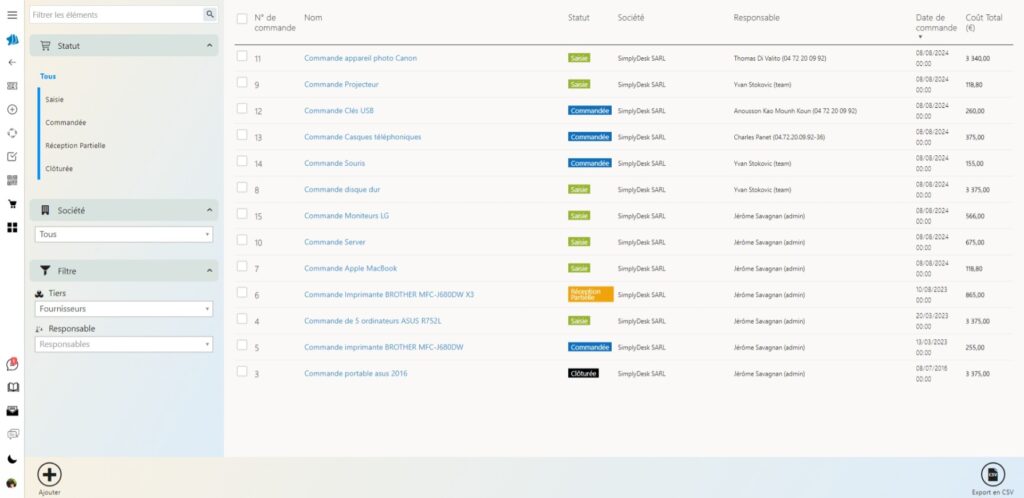This screenshot has height=498, width=1024.
Task: Open the ticket card sidebar icon
Action: tap(12, 86)
